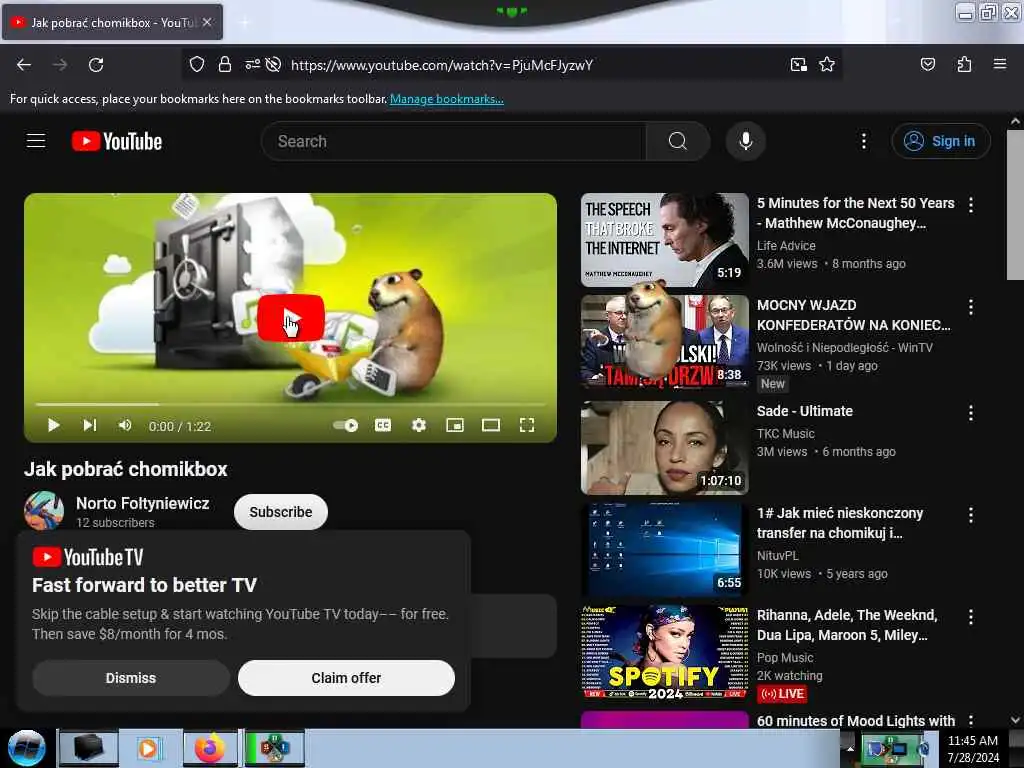Viewport: 1024px width, 768px height.
Task: Skip to next video
Action: click(x=89, y=425)
